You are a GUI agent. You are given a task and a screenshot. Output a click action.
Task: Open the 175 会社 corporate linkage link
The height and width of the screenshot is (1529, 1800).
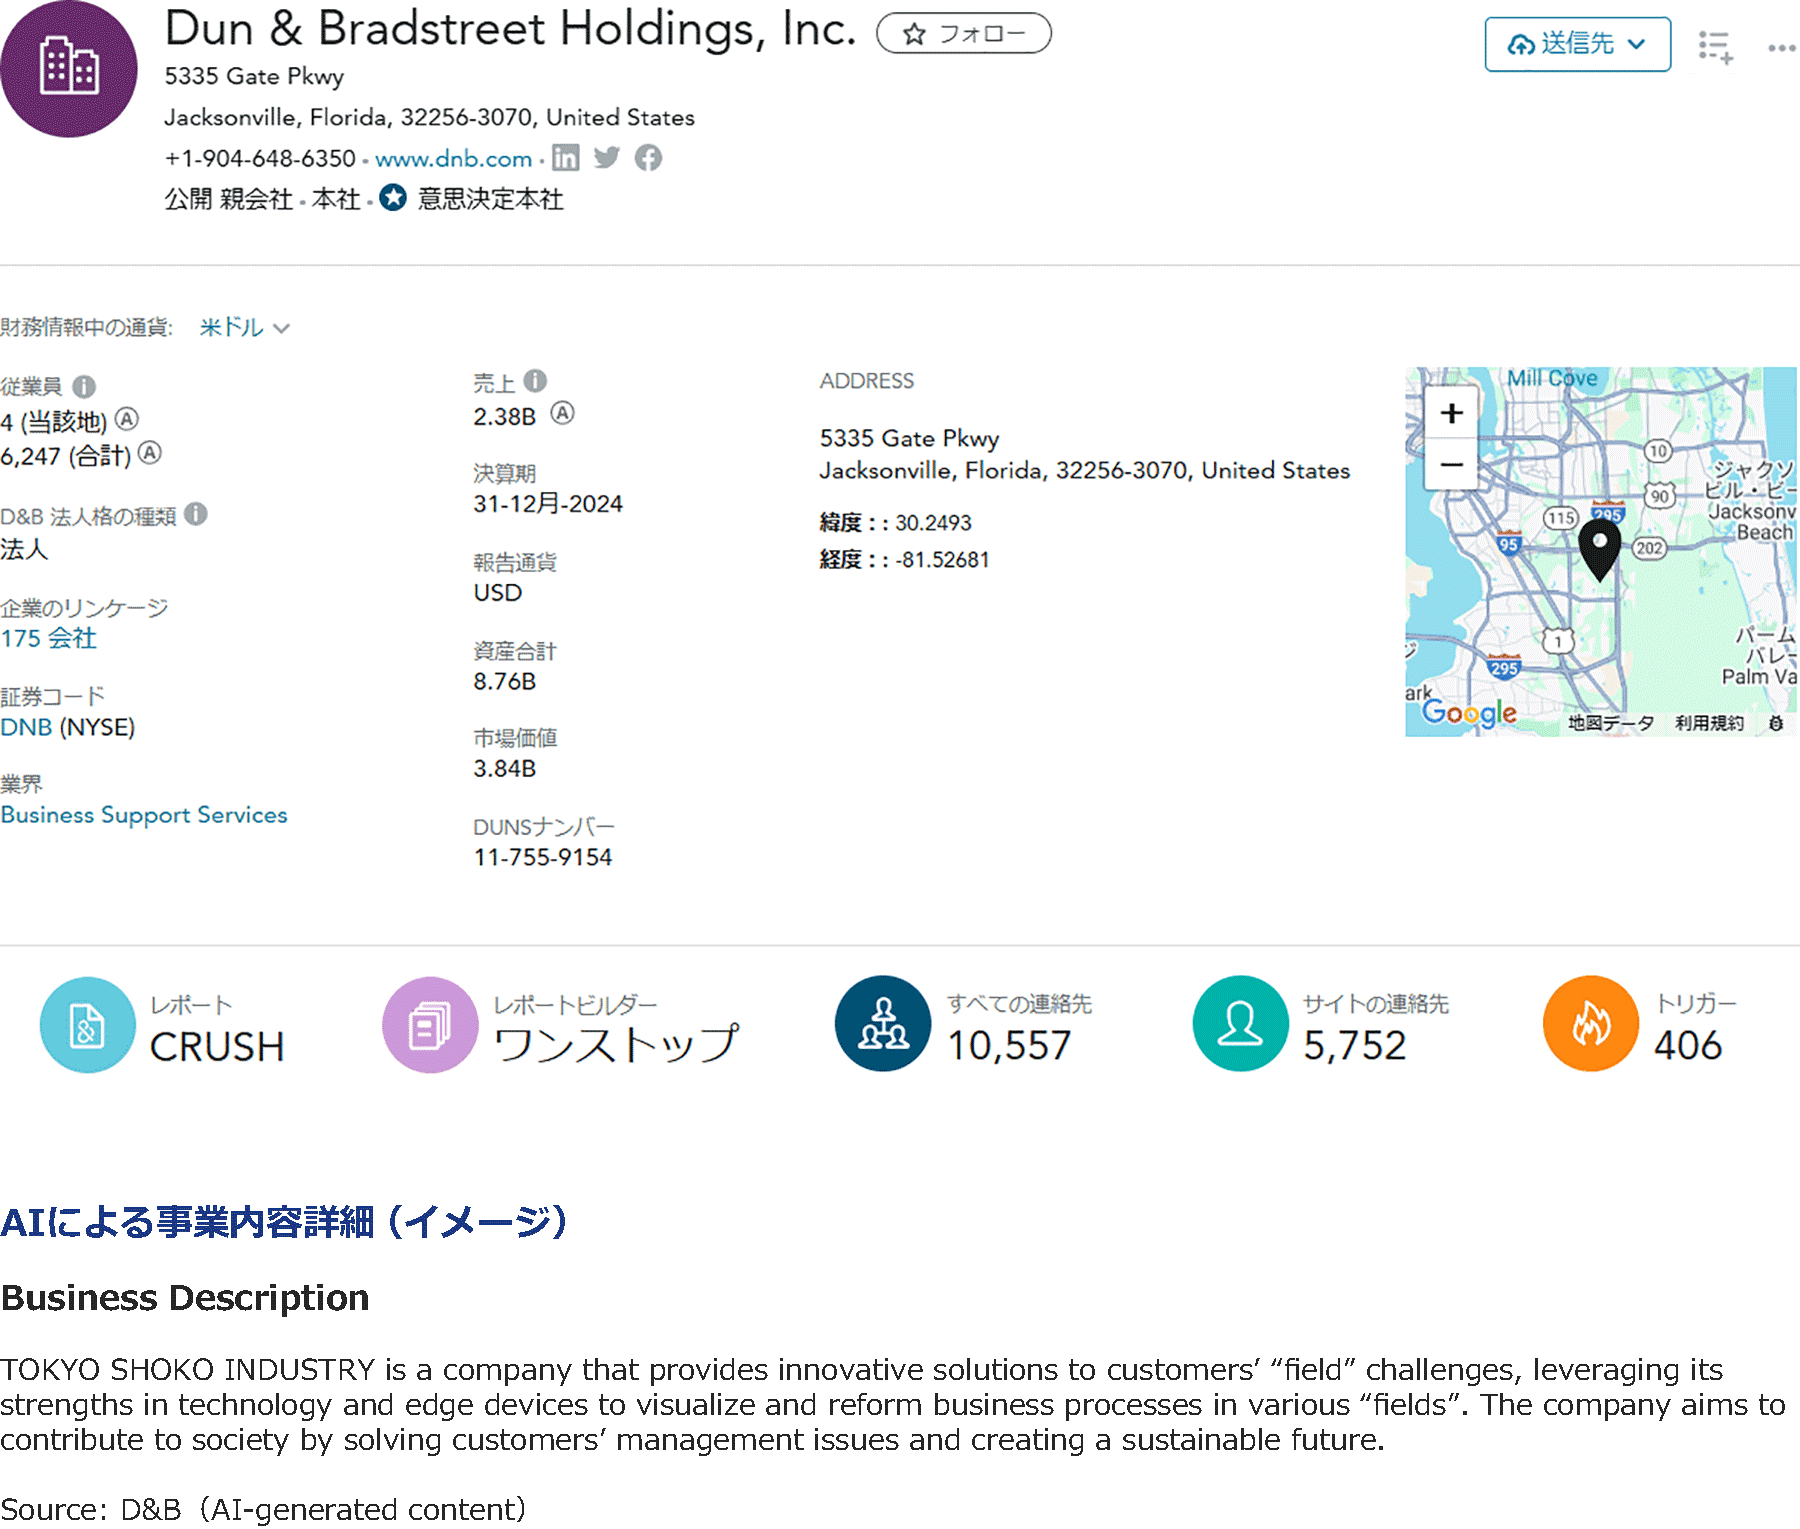(x=48, y=638)
